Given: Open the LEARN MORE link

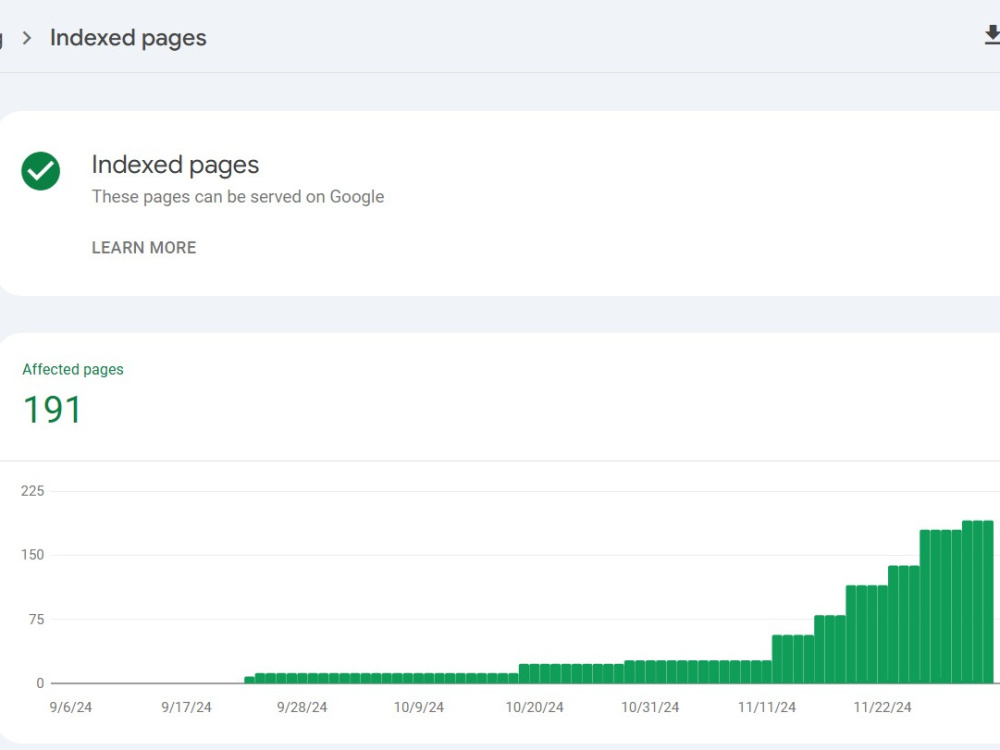Looking at the screenshot, I should tap(143, 247).
